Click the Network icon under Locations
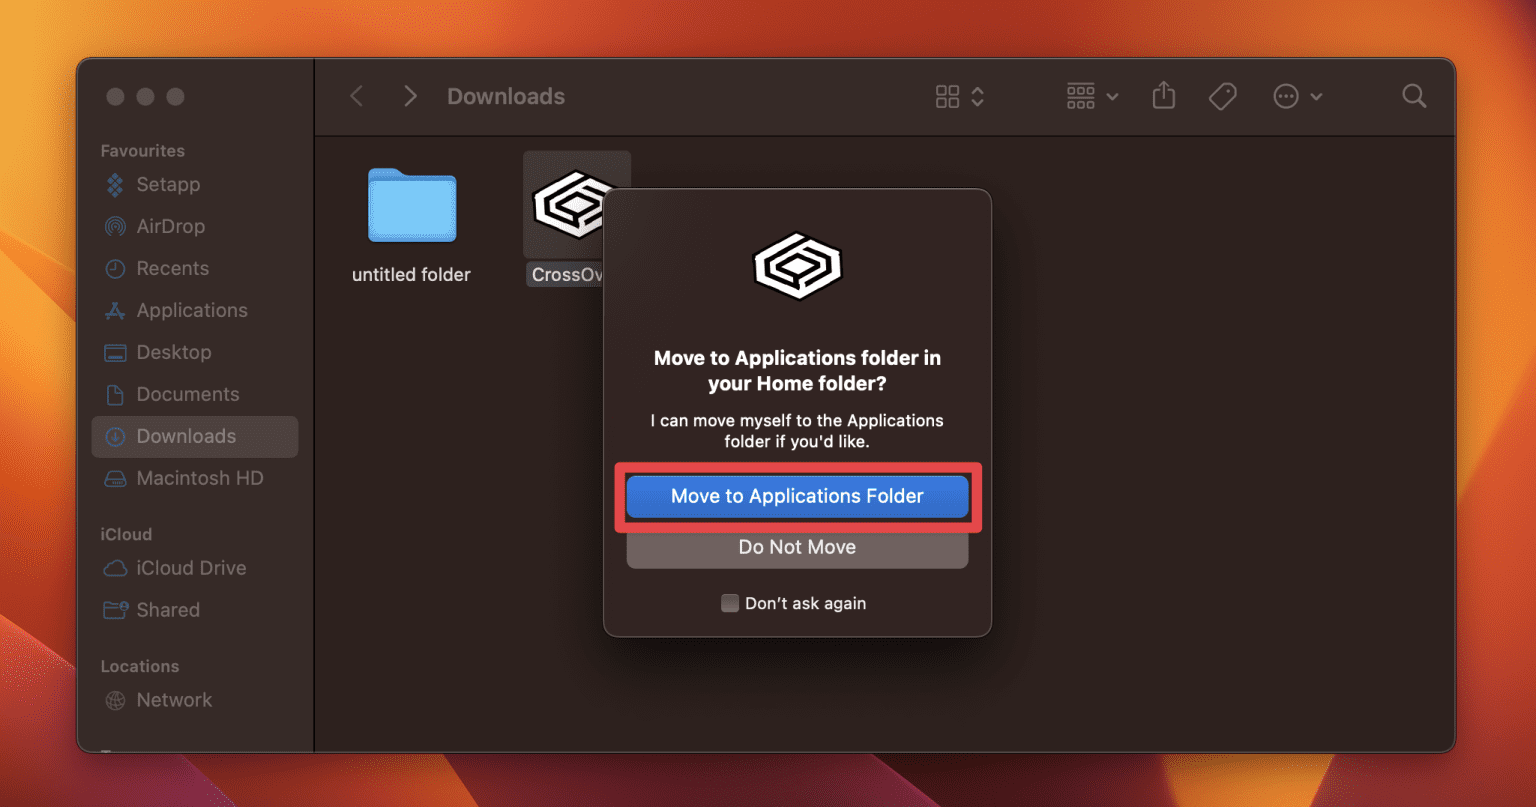This screenshot has width=1536, height=807. pos(173,699)
